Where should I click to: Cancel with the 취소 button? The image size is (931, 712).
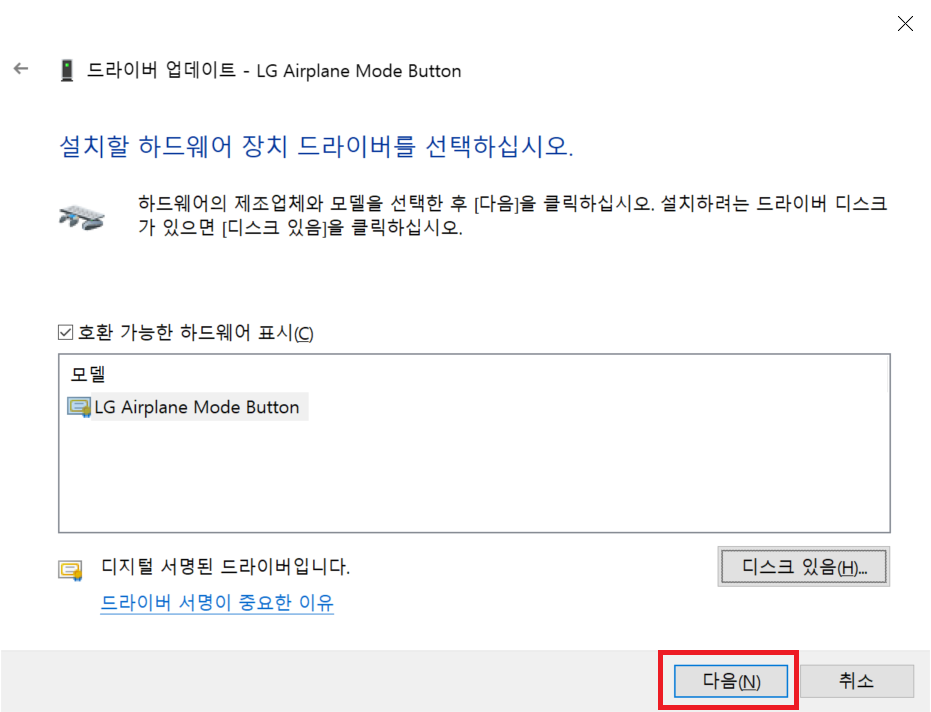(856, 681)
